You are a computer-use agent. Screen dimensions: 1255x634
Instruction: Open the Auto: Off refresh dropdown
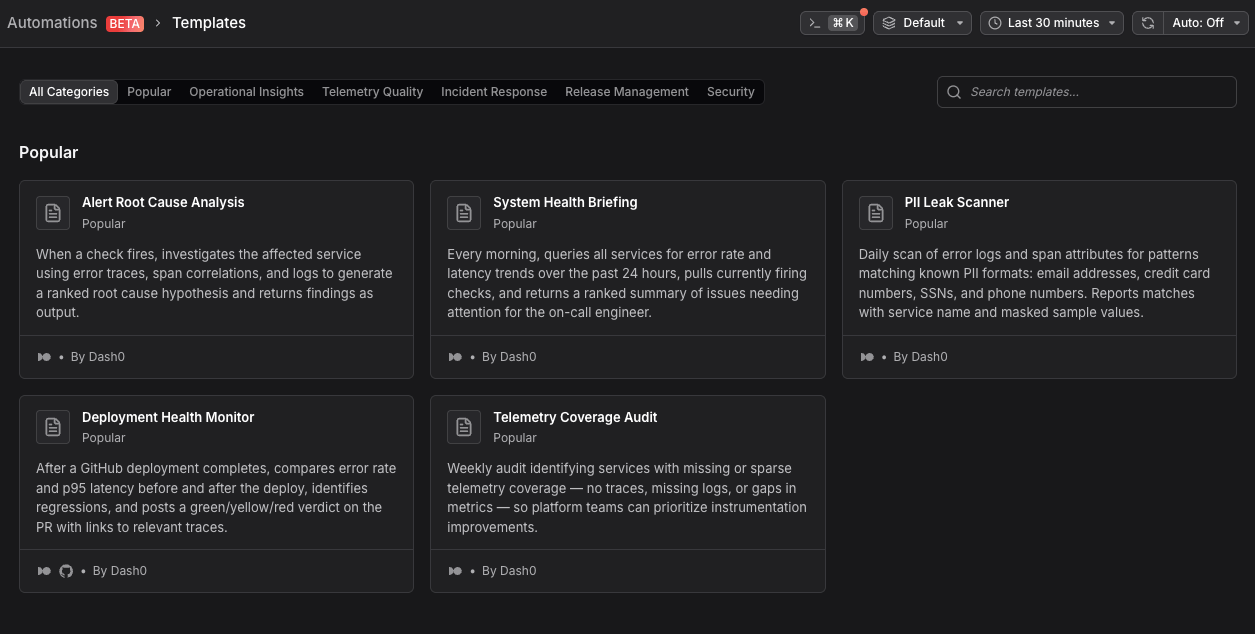pyautogui.click(x=1206, y=23)
